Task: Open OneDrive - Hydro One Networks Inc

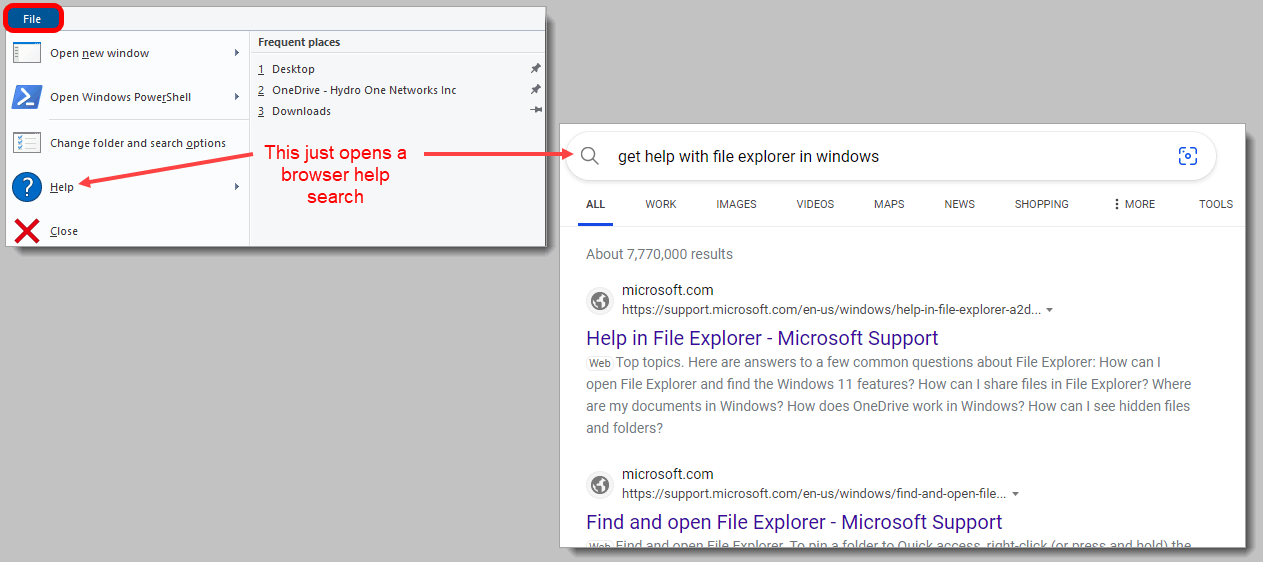Action: coord(364,90)
